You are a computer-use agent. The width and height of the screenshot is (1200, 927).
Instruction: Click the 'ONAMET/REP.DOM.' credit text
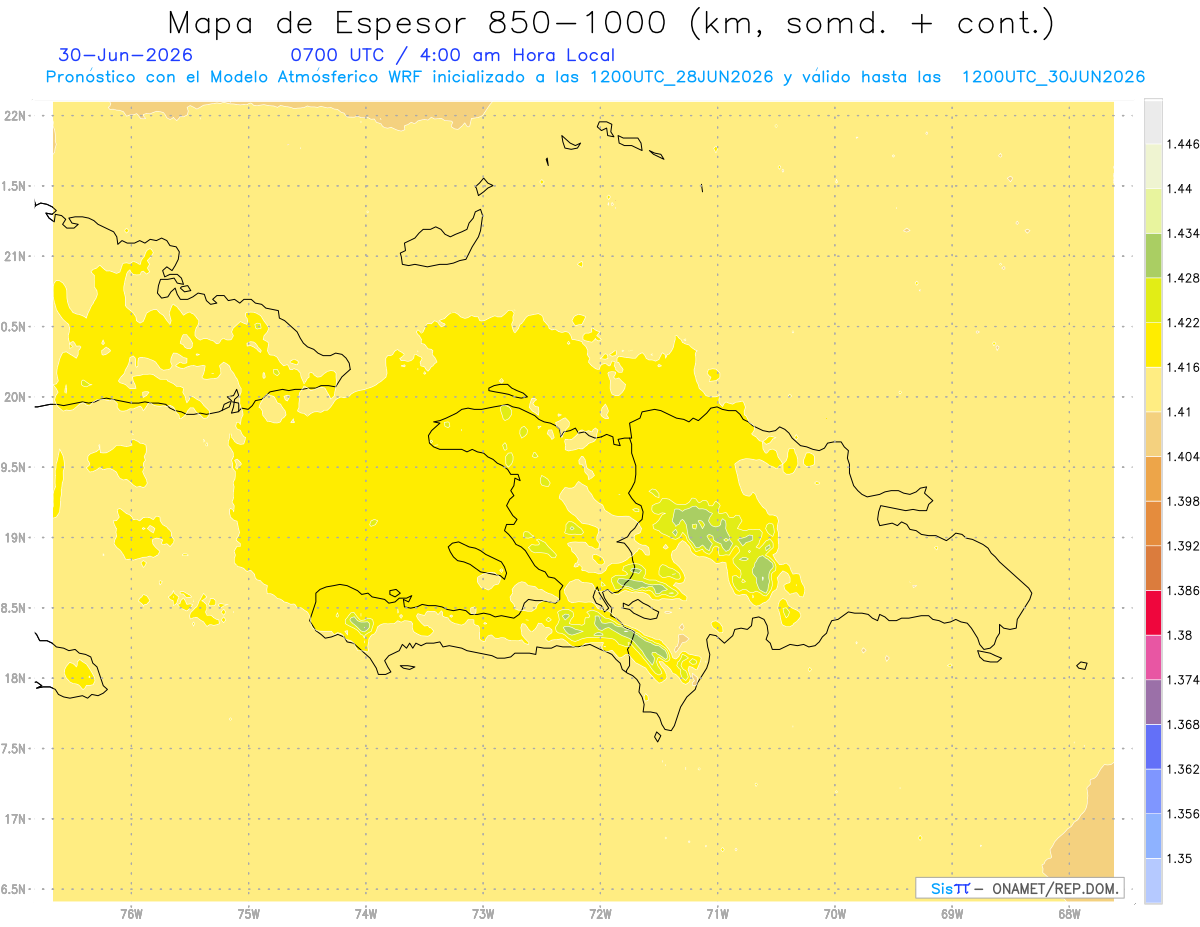[1055, 888]
